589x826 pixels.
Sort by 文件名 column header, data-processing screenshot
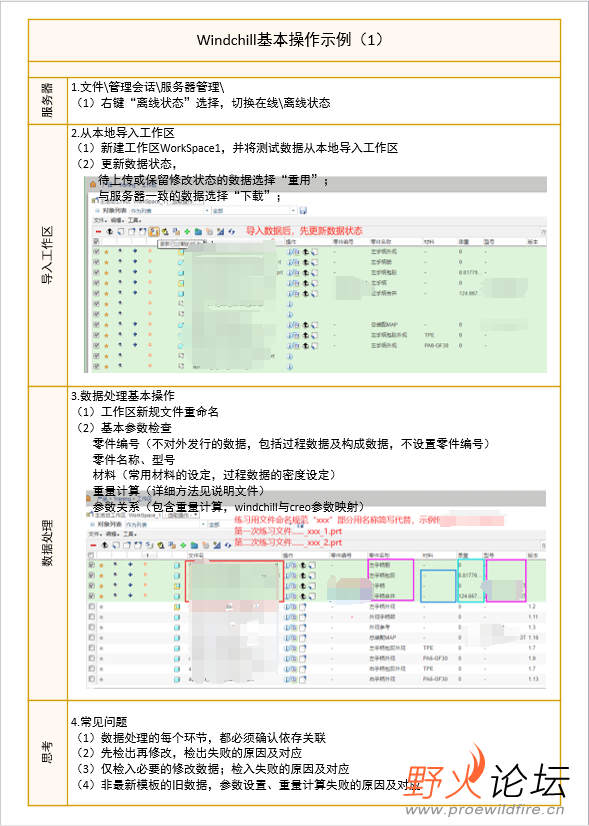click(196, 555)
